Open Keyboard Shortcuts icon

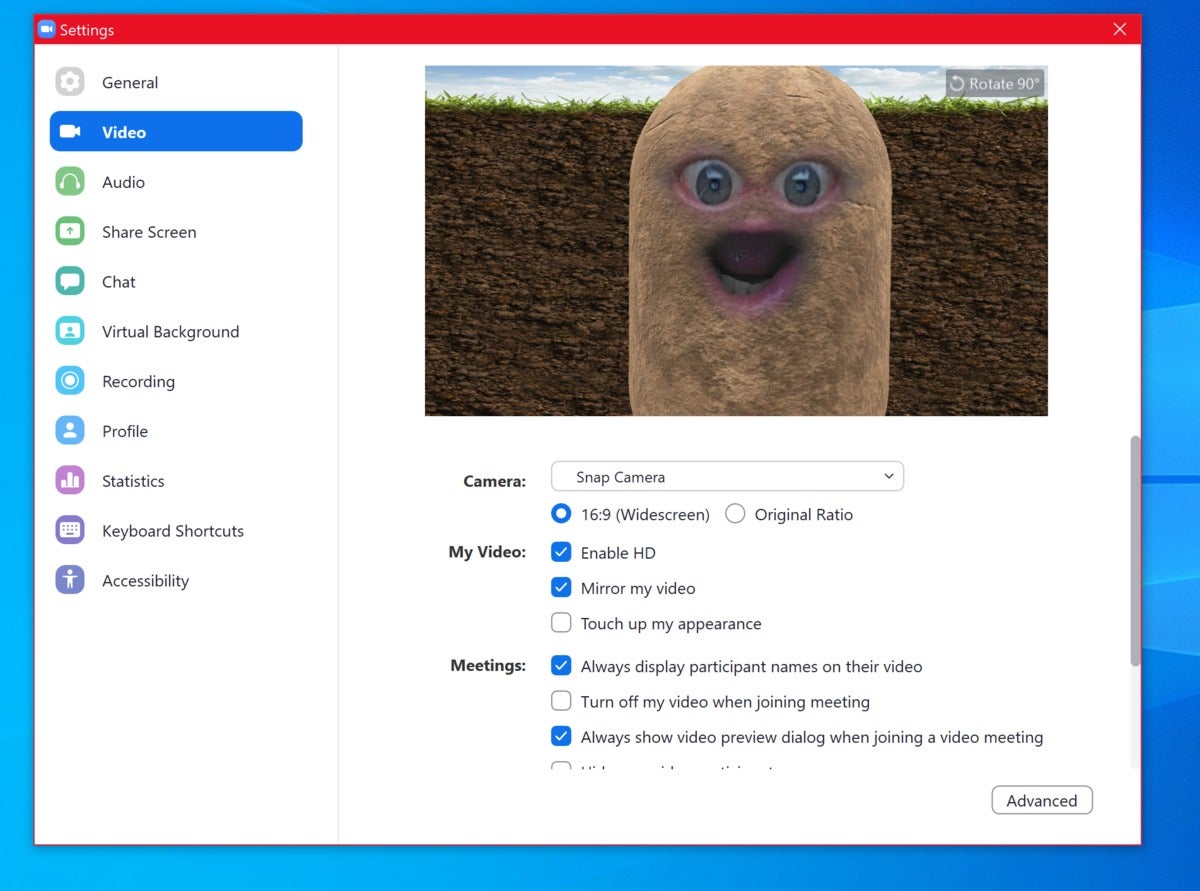click(x=70, y=531)
